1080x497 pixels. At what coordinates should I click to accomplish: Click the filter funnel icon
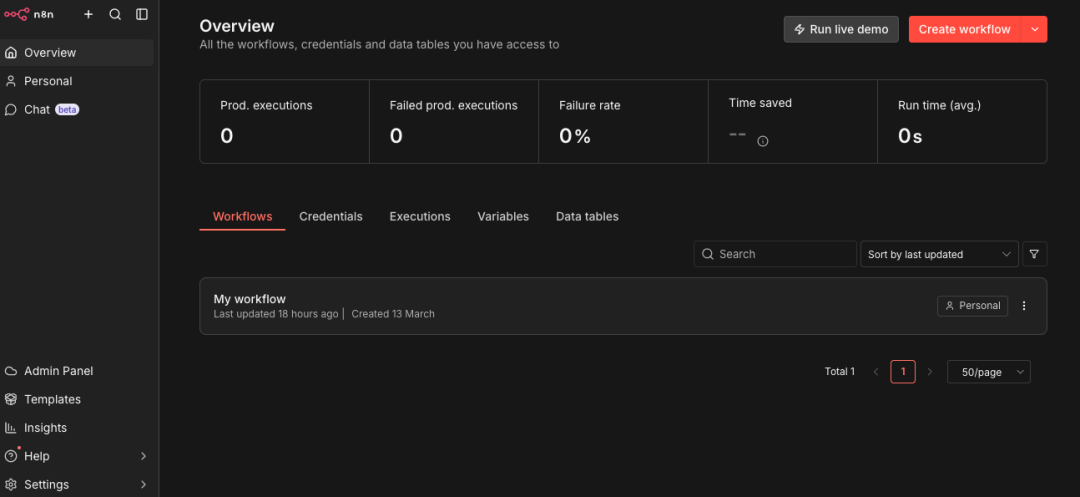(x=1034, y=254)
